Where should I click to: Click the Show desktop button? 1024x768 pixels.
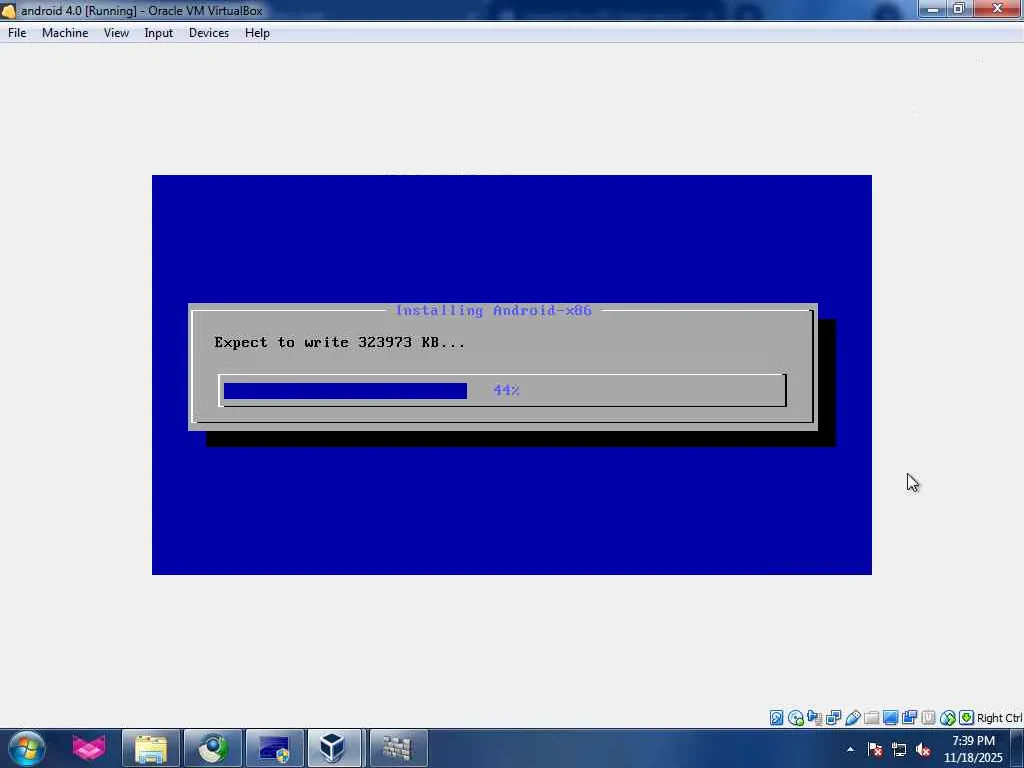[1017, 749]
